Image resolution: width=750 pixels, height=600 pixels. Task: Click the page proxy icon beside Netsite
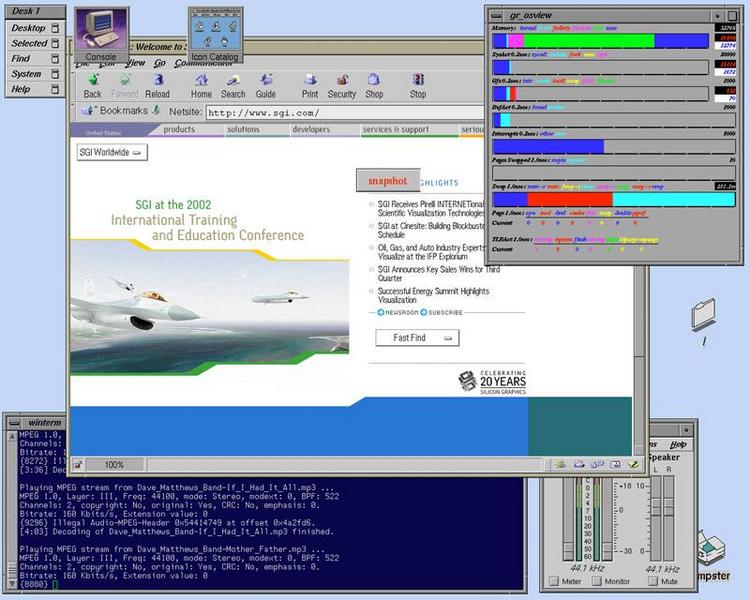[156, 111]
